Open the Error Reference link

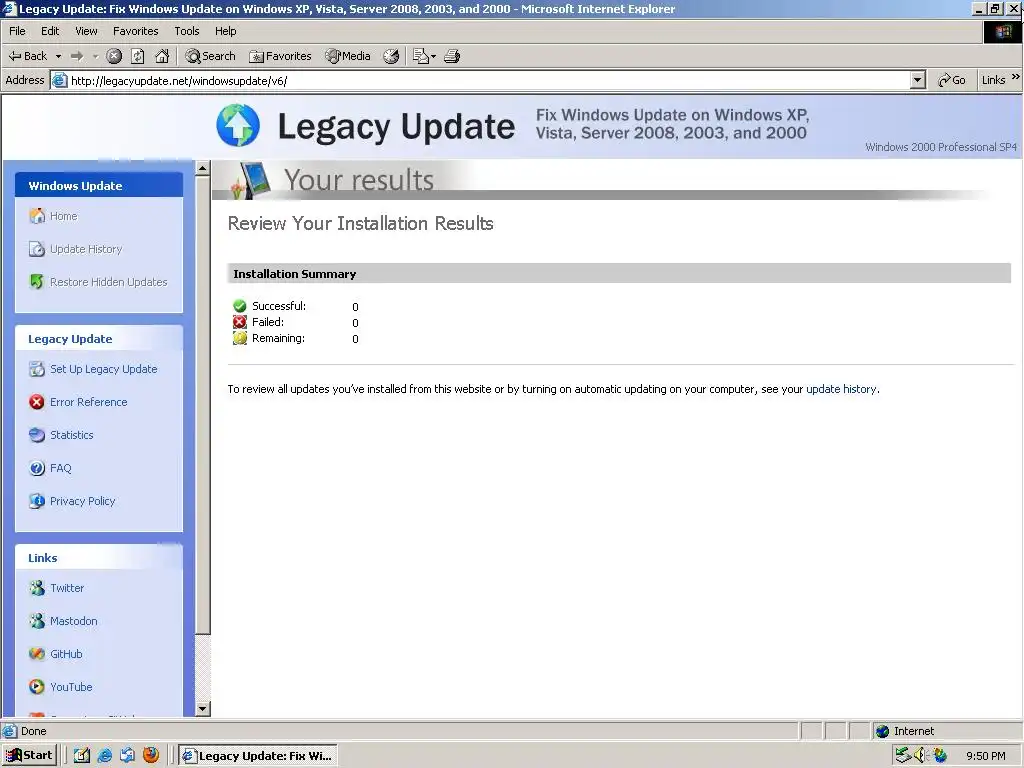(x=88, y=402)
